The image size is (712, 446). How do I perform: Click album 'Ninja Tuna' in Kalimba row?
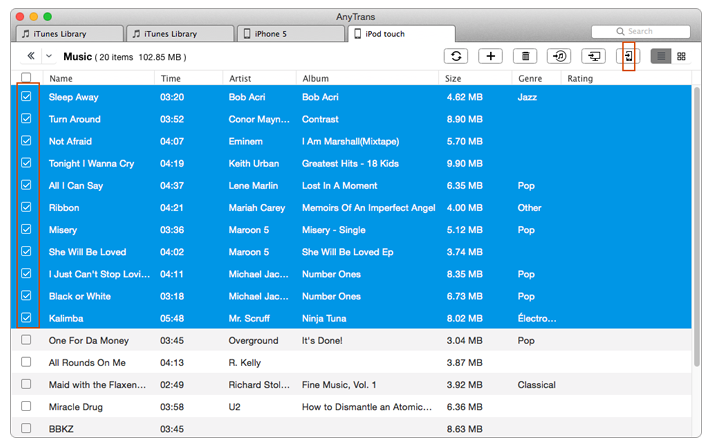(x=324, y=318)
